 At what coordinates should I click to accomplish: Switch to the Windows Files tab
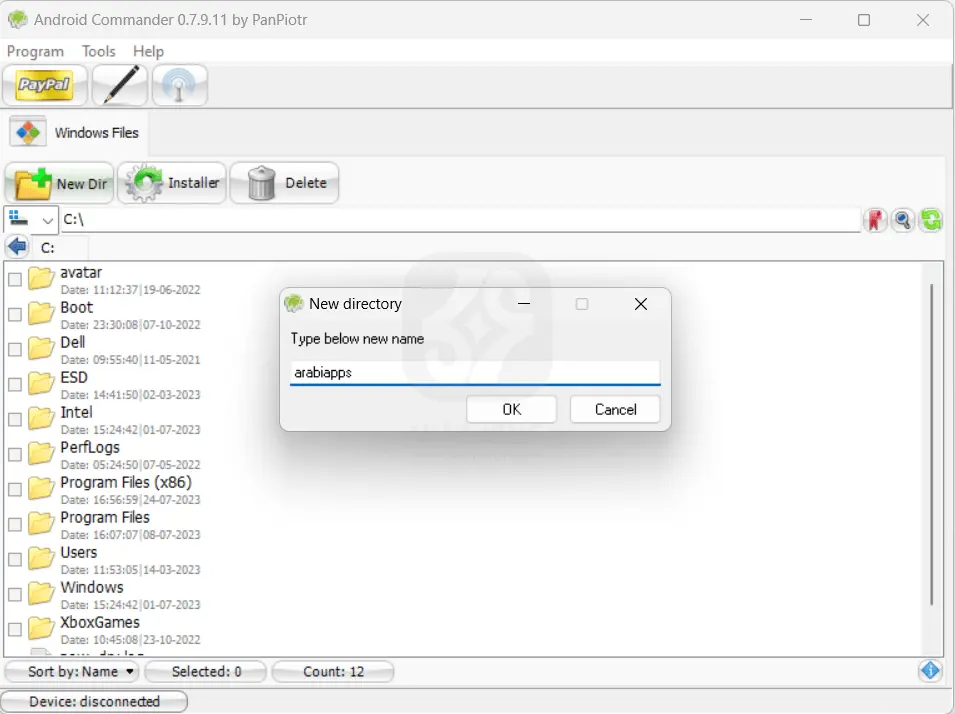pos(76,131)
